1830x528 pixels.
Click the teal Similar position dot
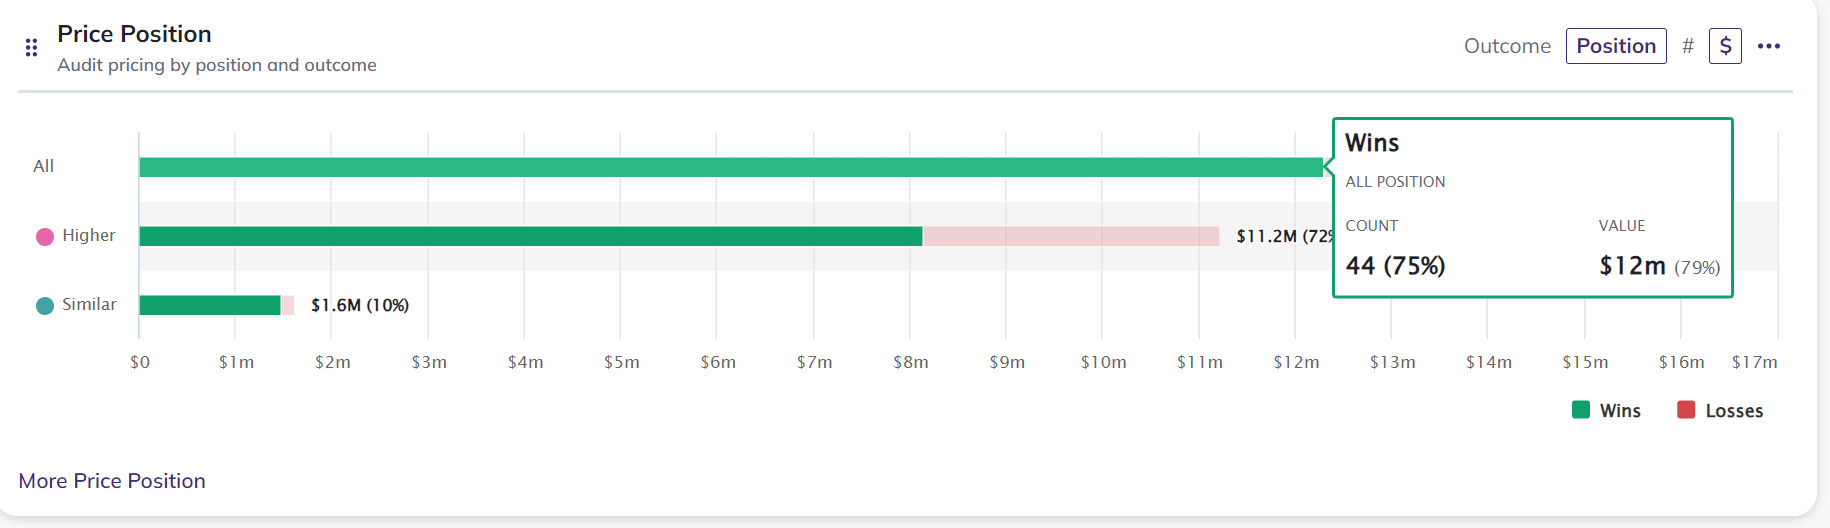(45, 305)
